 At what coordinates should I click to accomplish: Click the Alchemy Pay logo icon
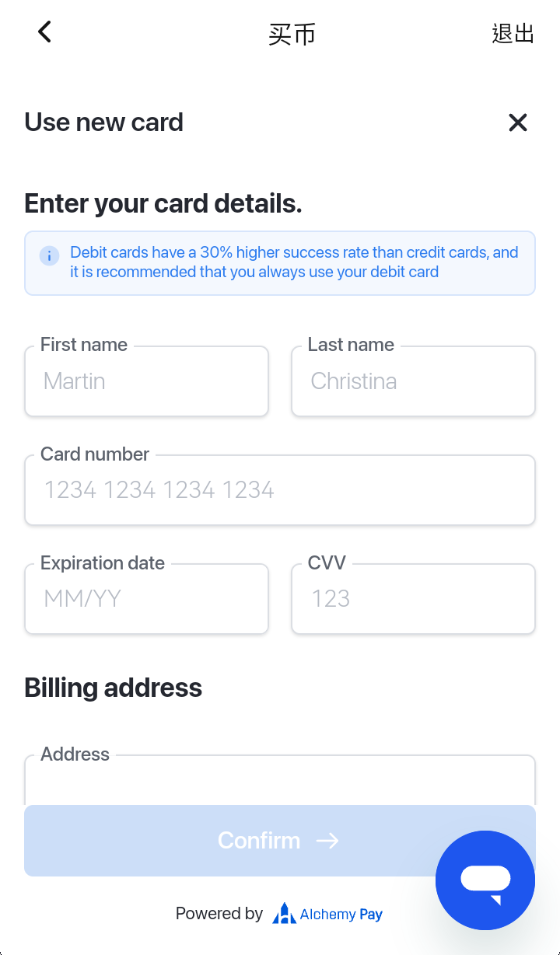click(x=284, y=914)
